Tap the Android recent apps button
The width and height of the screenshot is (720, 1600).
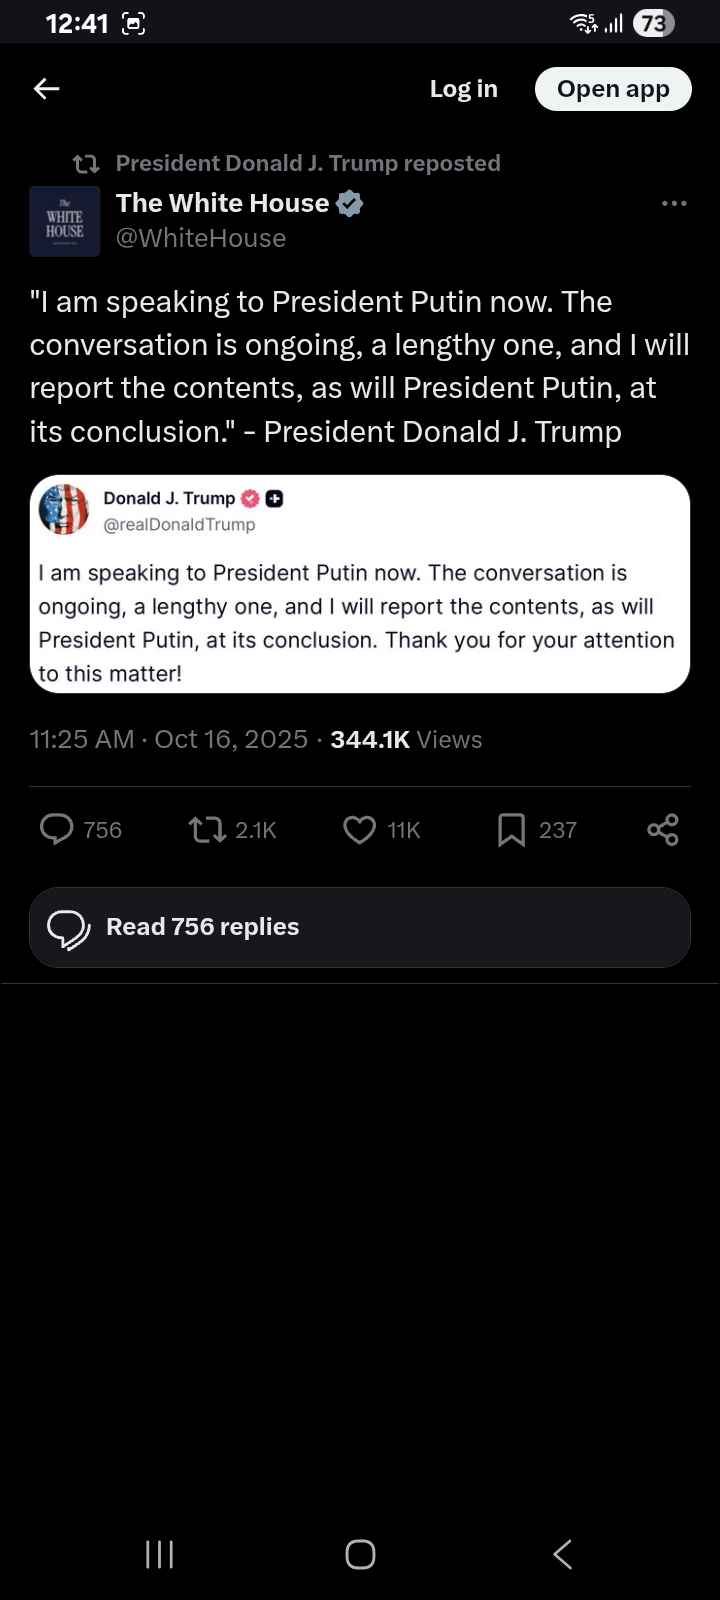coord(160,1554)
